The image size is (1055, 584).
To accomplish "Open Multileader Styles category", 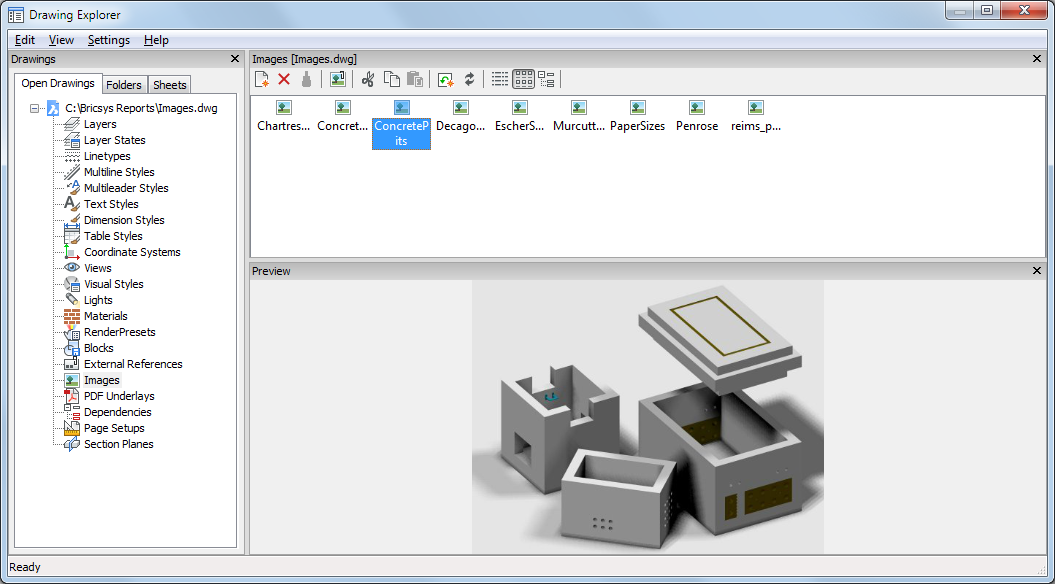I will [126, 188].
